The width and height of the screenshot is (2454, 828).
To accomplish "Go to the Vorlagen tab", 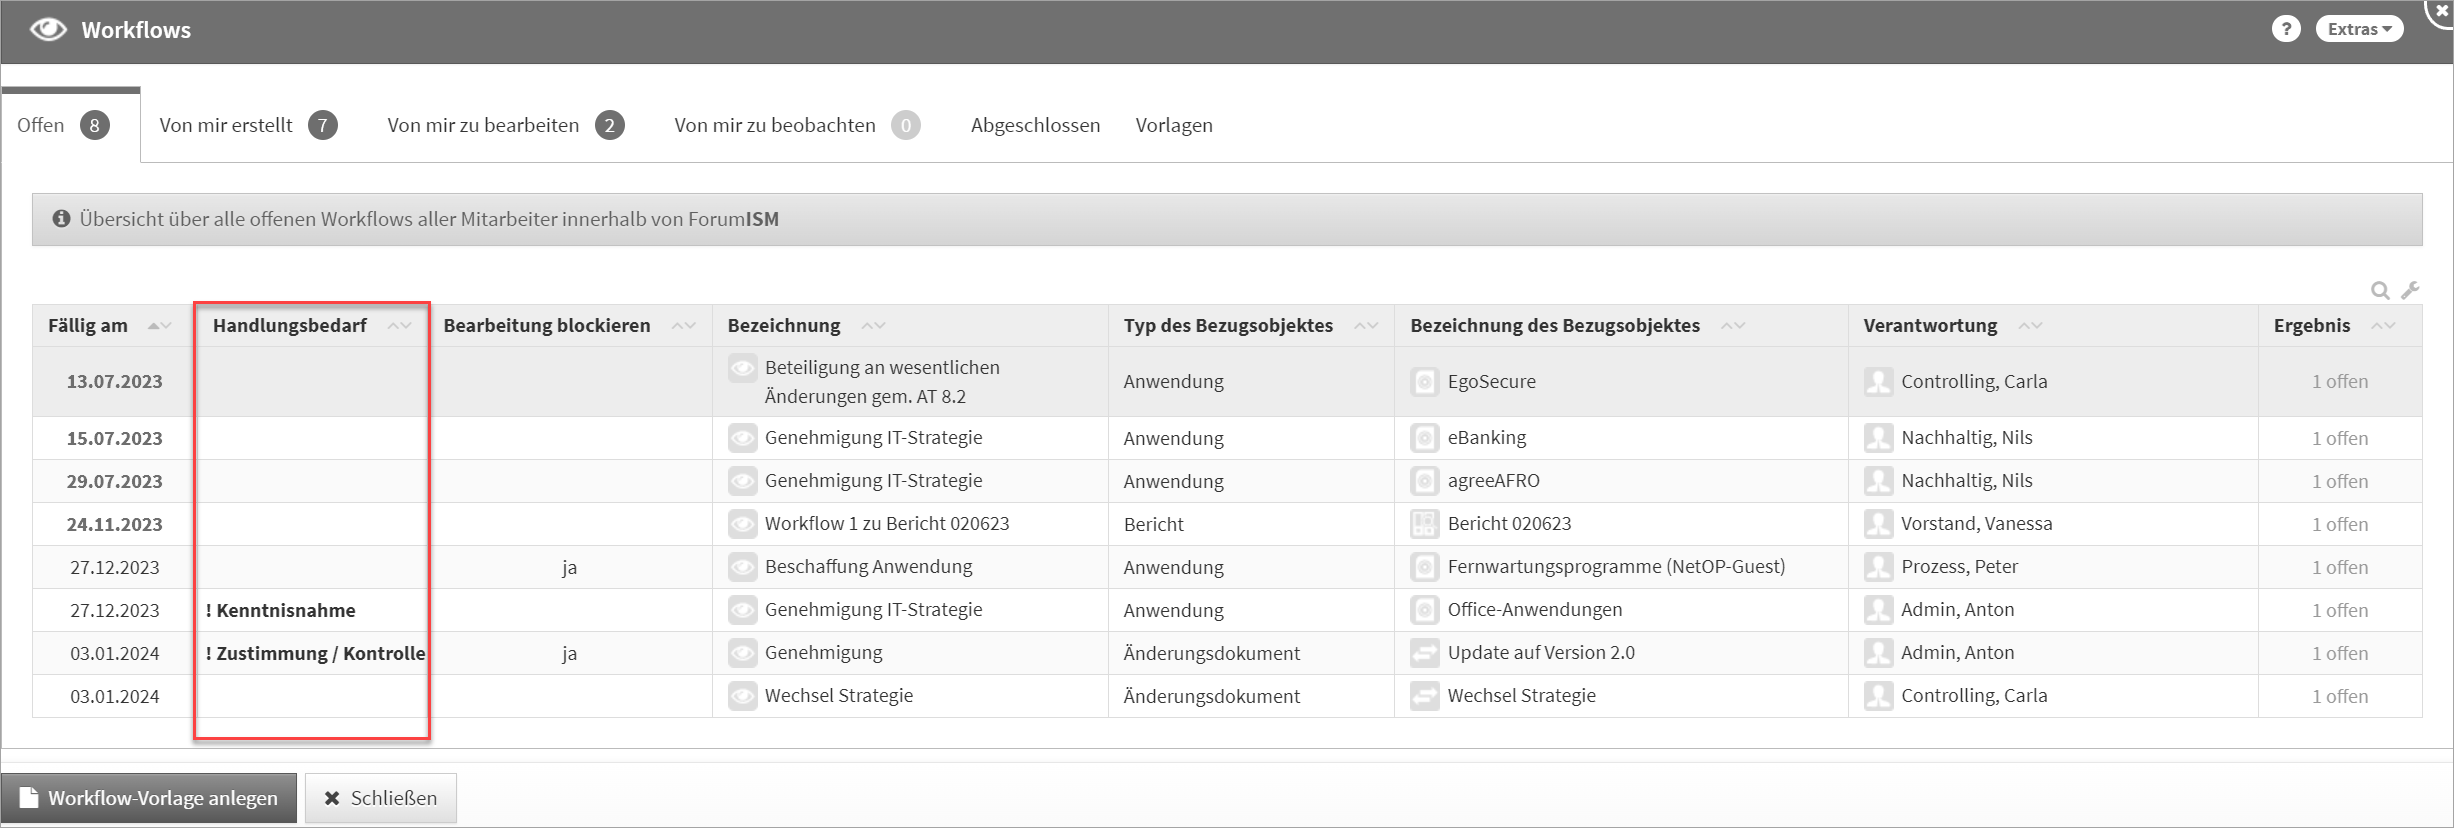I will [x=1174, y=125].
